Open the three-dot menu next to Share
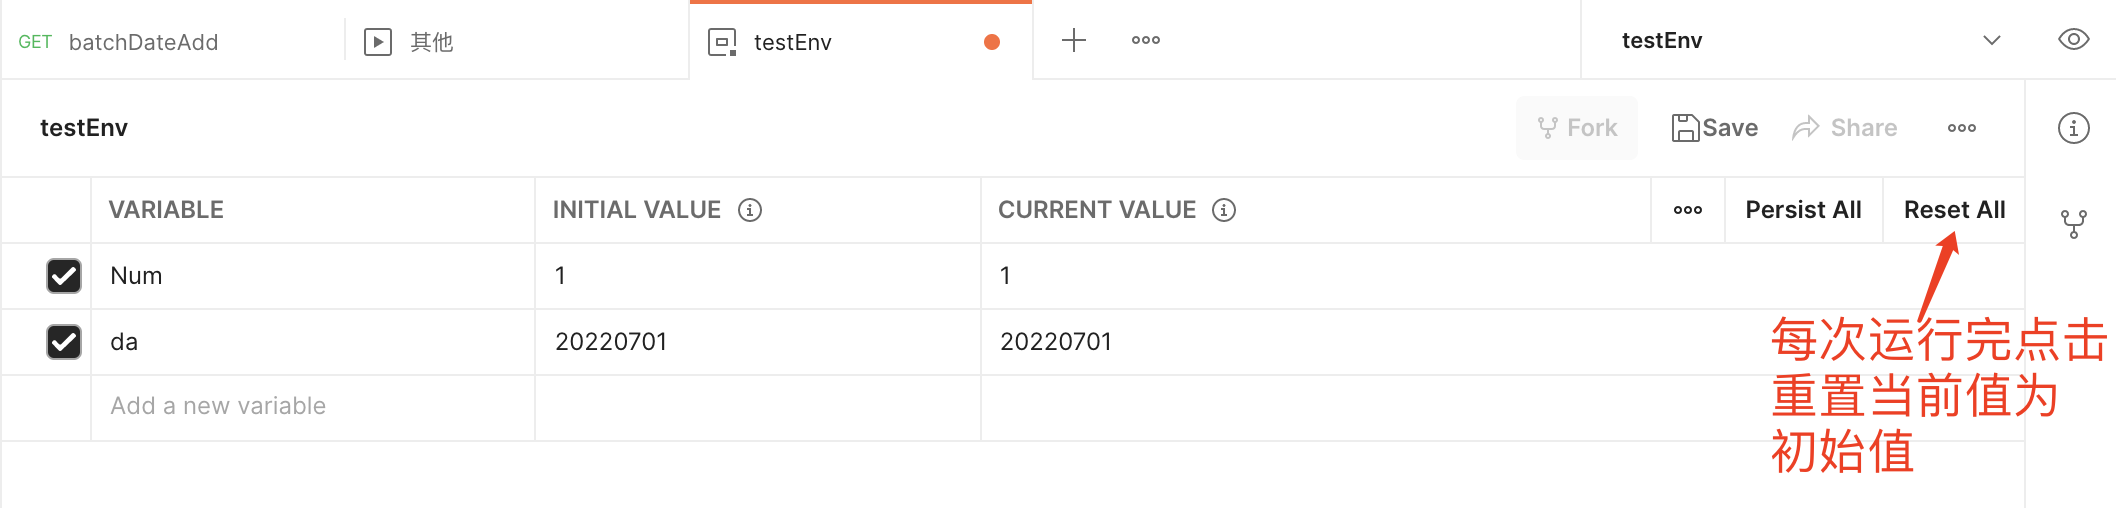The width and height of the screenshot is (2116, 508). 1962,128
